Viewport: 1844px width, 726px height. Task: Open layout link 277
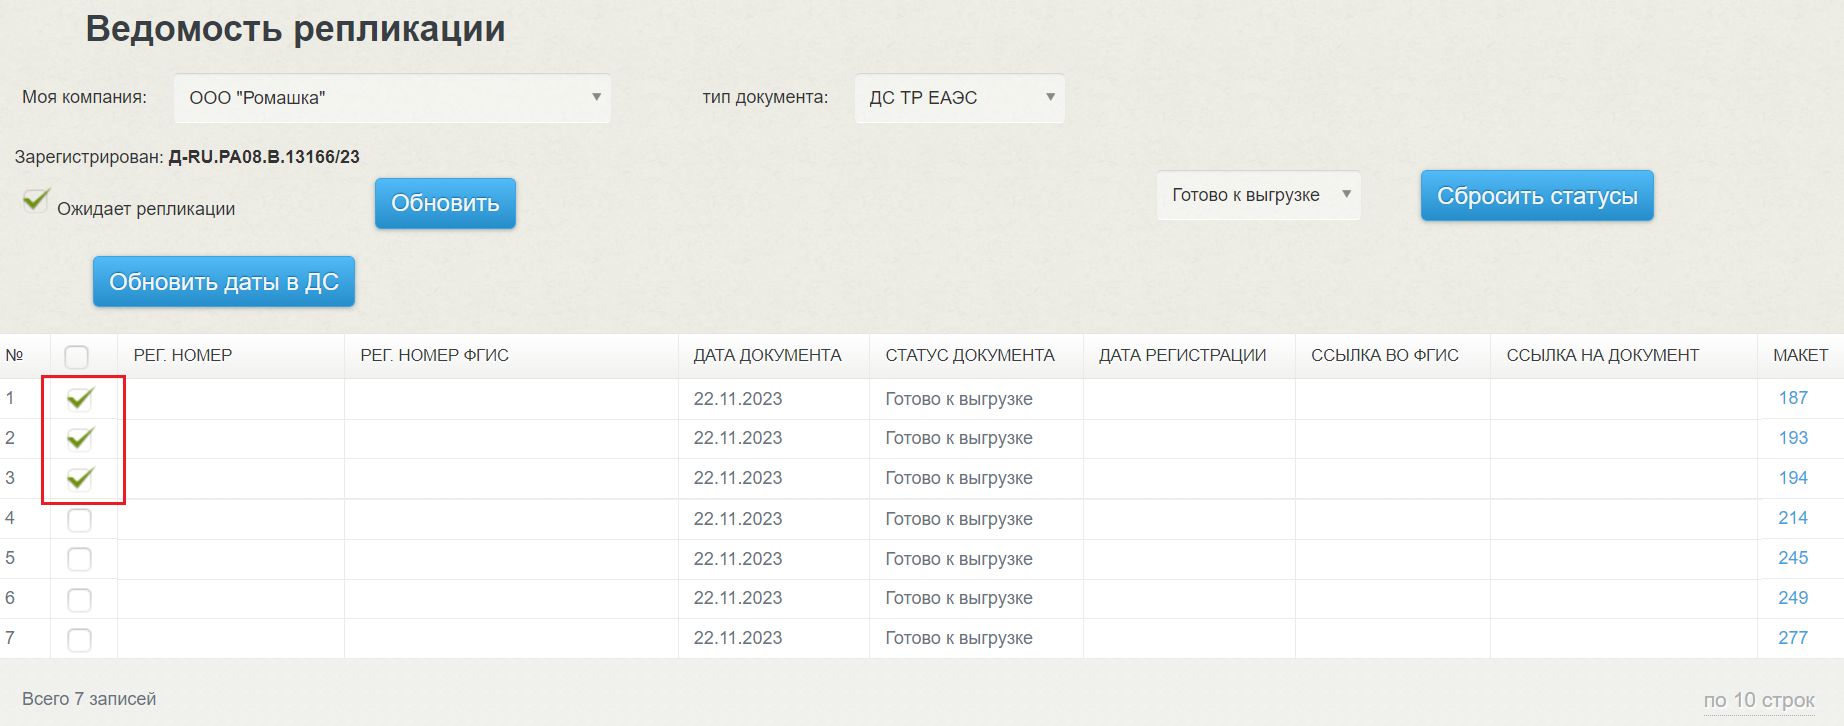[1792, 638]
